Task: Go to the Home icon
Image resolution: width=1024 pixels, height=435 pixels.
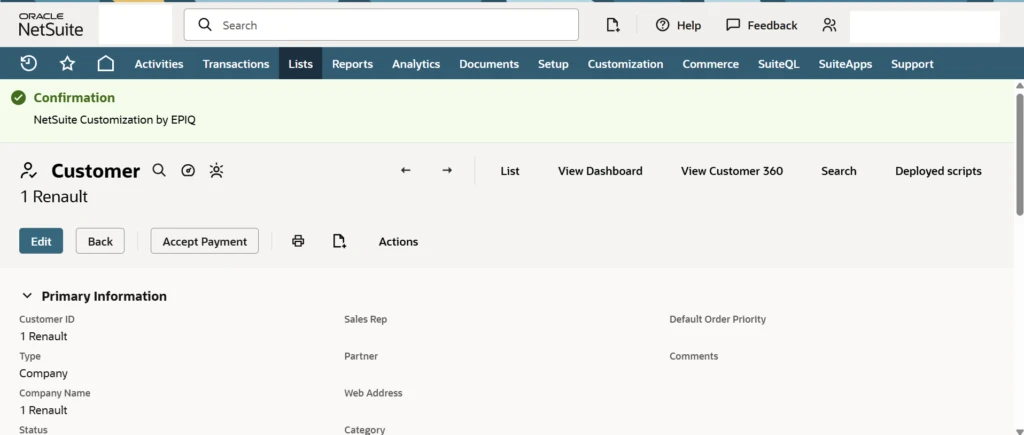Action: (106, 63)
